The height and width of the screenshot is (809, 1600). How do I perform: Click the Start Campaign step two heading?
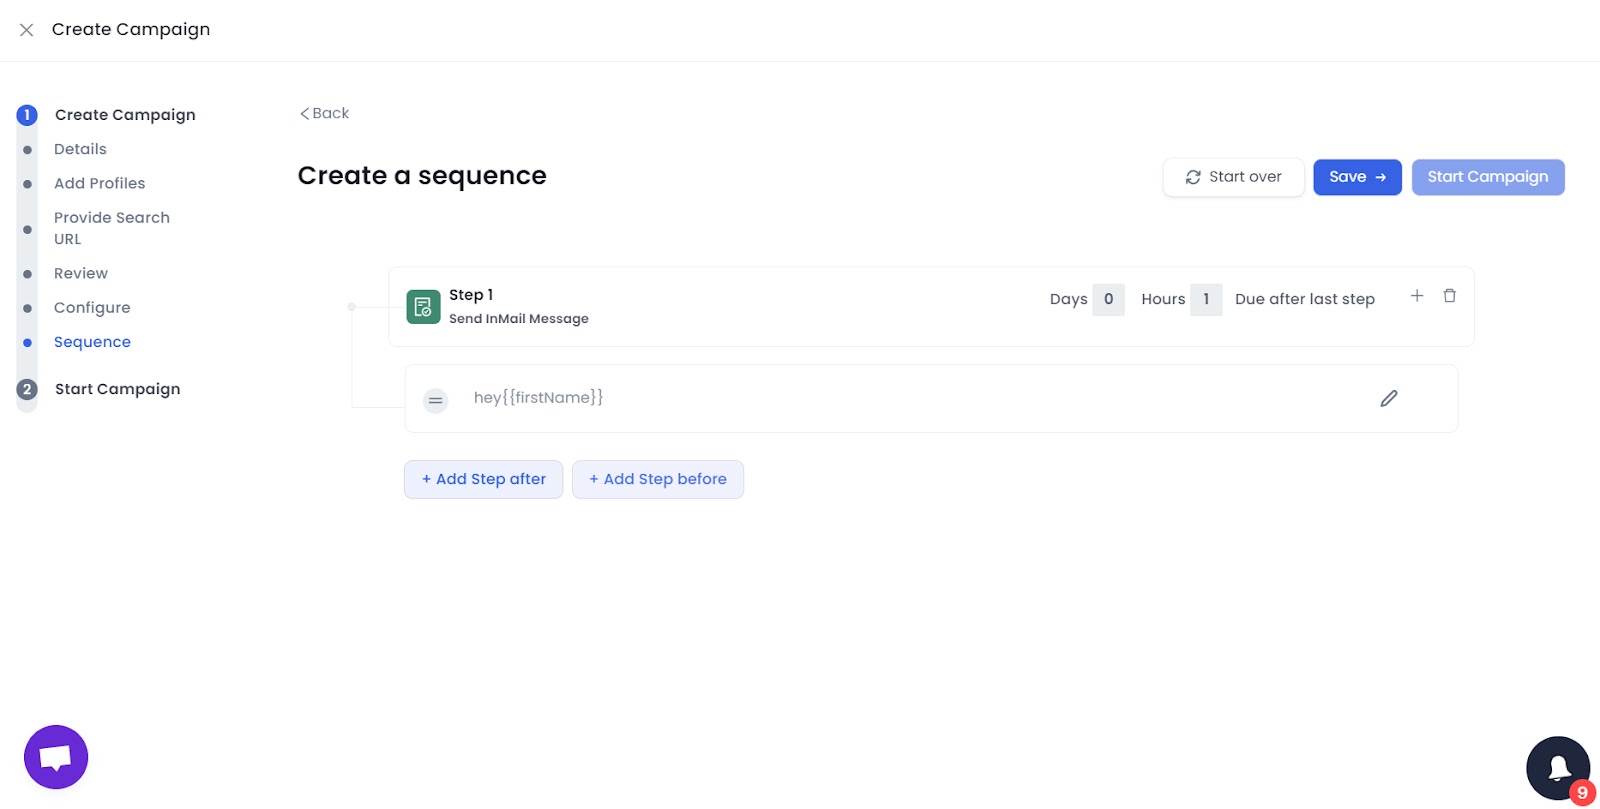click(117, 389)
